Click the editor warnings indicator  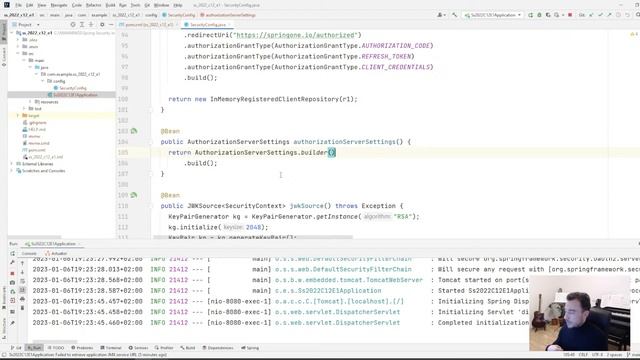(x=633, y=34)
